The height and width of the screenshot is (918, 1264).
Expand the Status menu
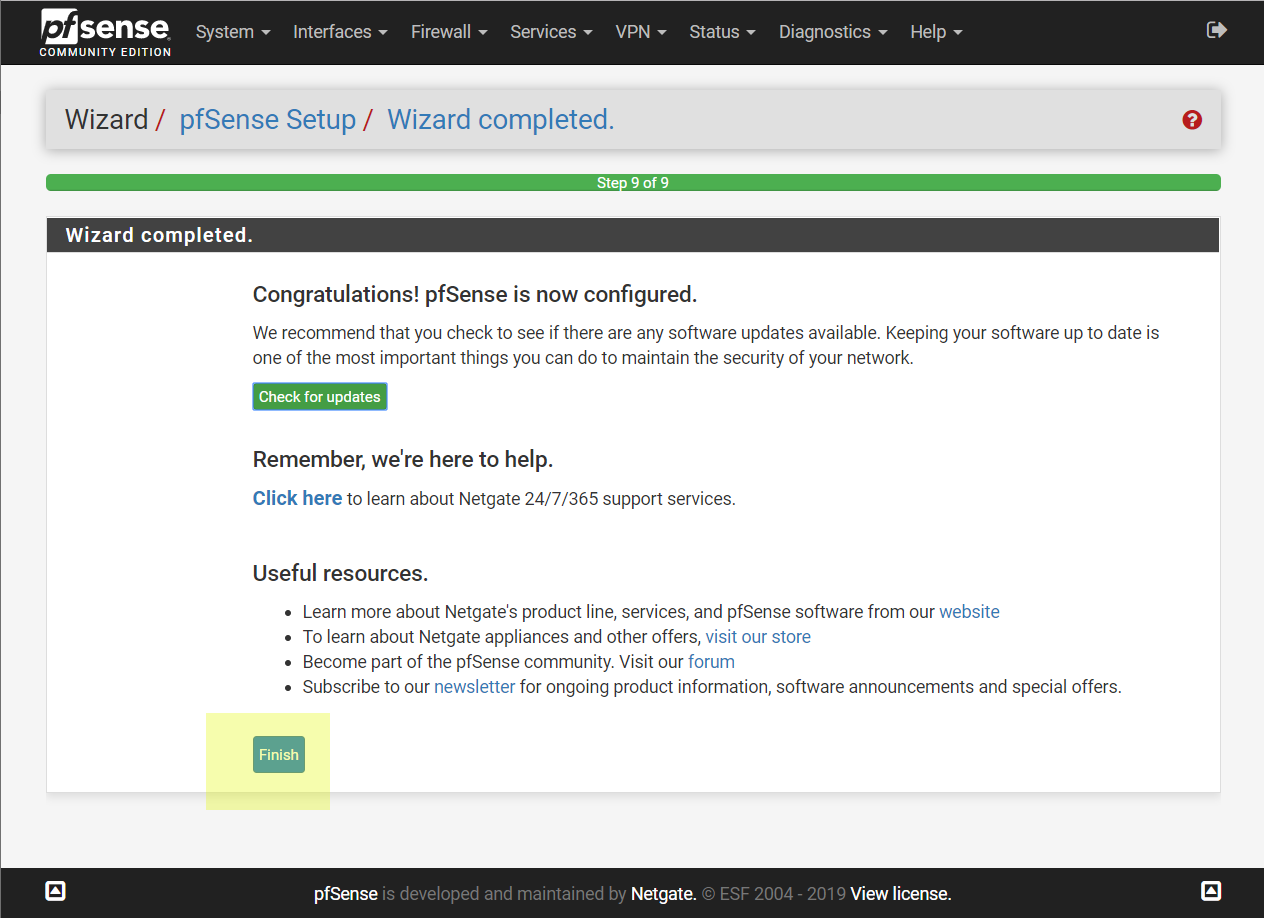723,32
